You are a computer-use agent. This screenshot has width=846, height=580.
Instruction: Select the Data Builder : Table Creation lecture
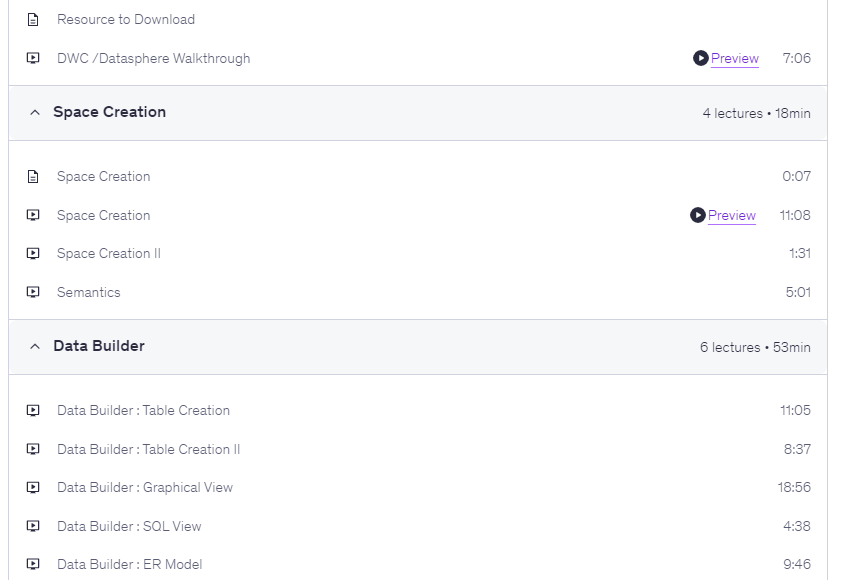click(143, 410)
